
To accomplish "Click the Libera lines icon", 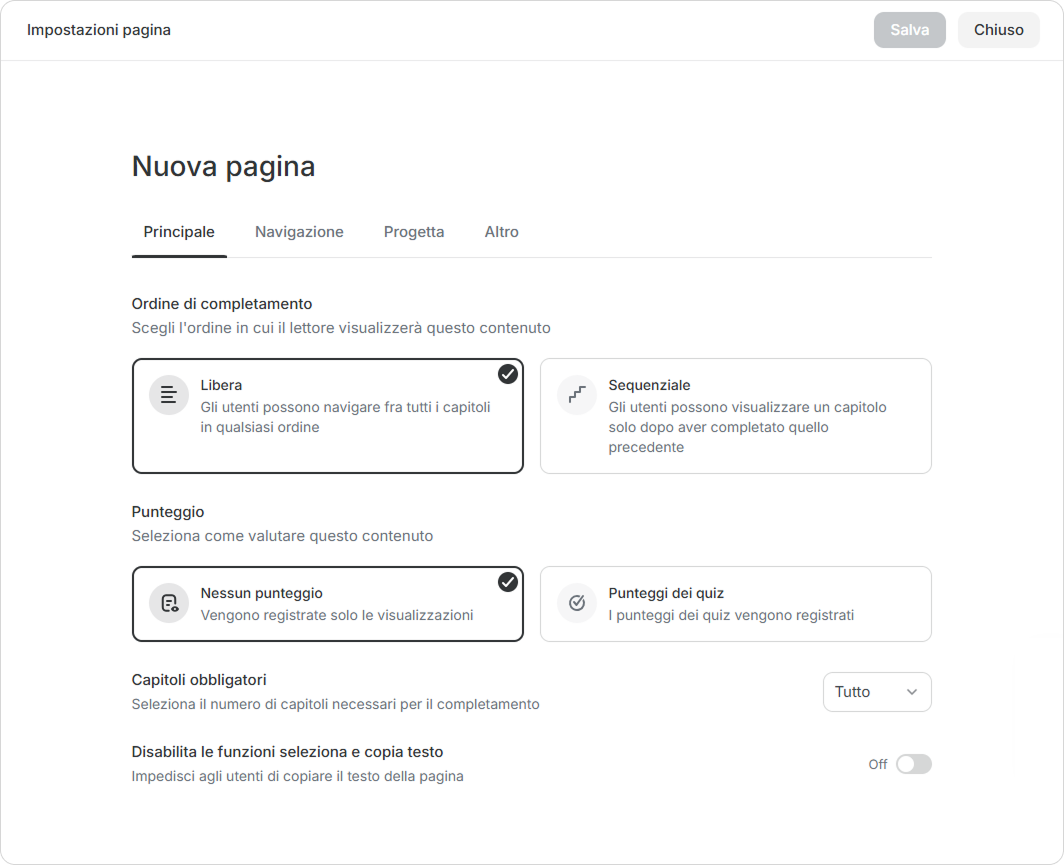I will (x=169, y=395).
